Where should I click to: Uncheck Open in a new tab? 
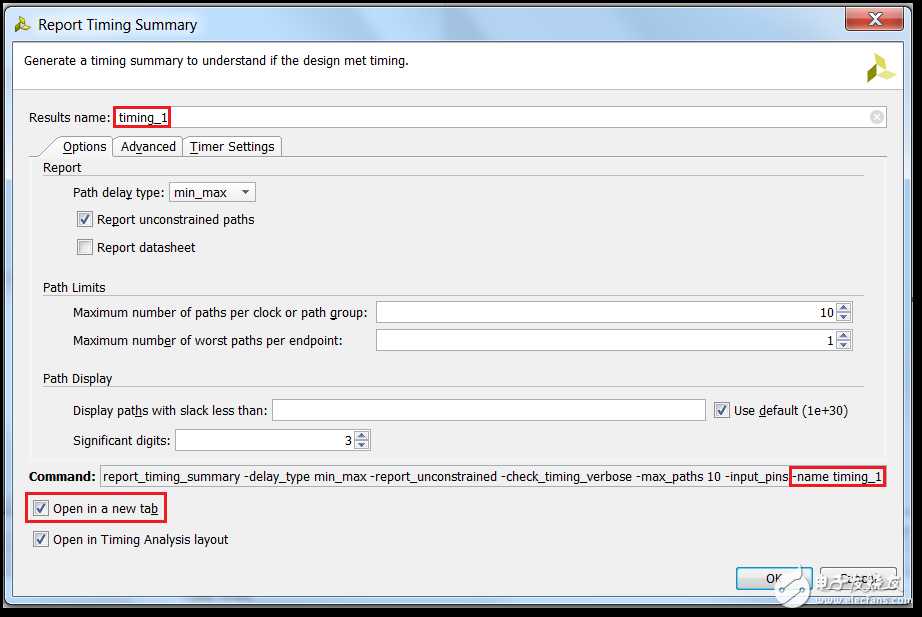41,508
